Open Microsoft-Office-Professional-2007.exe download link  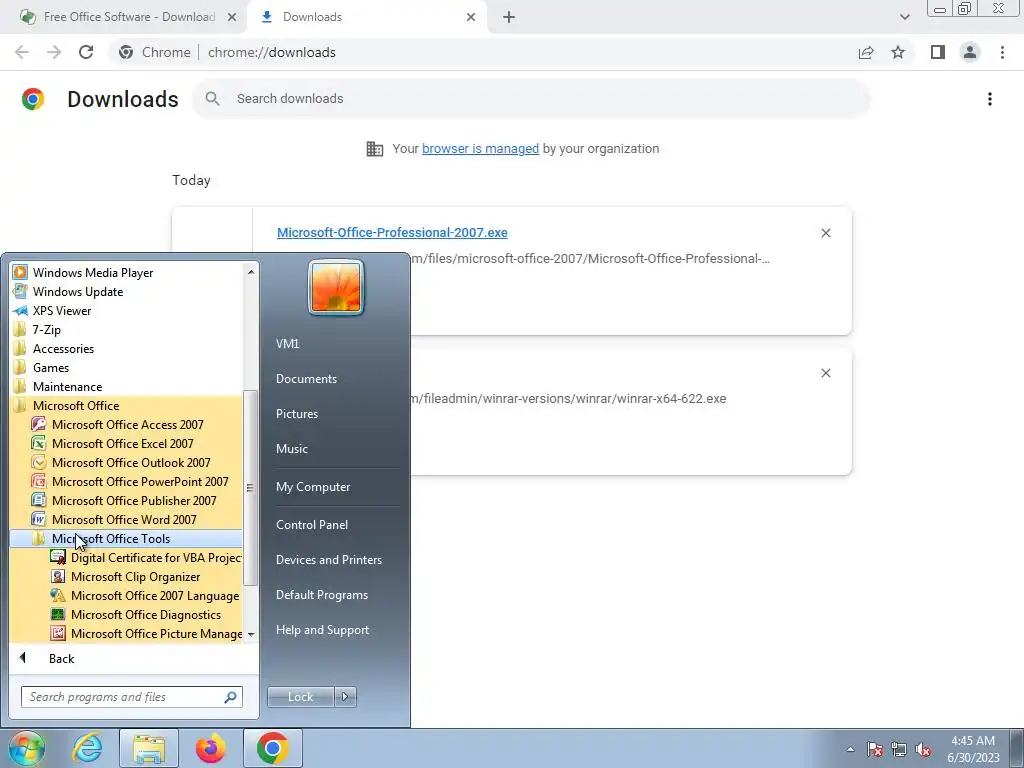(x=392, y=232)
